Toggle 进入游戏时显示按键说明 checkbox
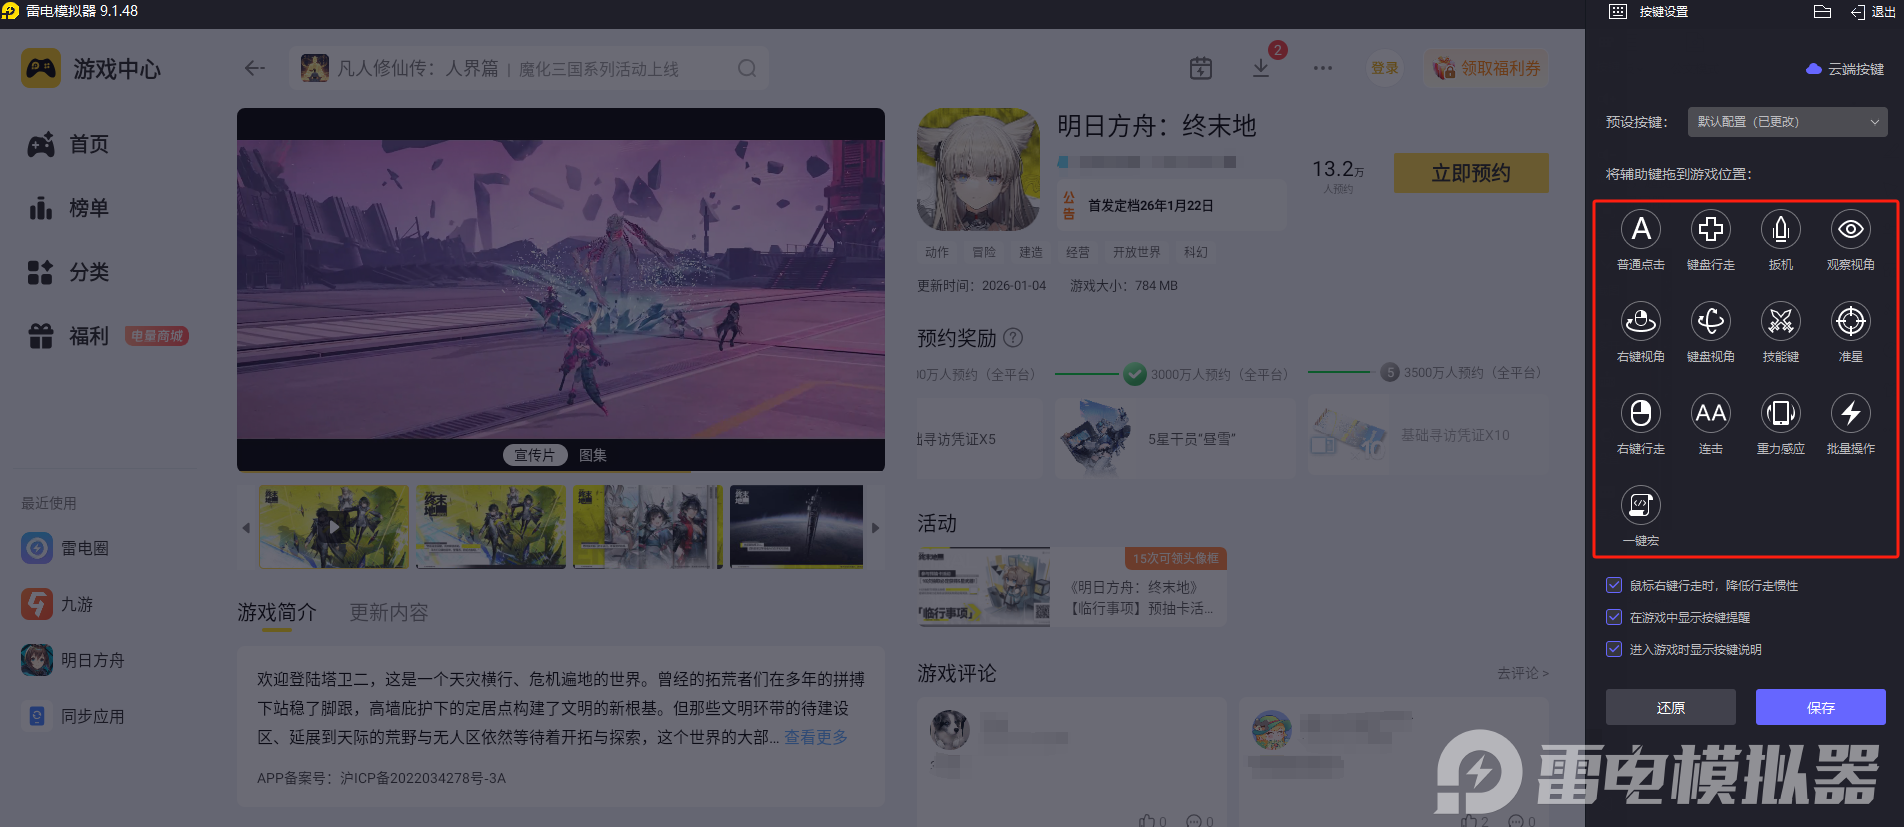 [1613, 649]
